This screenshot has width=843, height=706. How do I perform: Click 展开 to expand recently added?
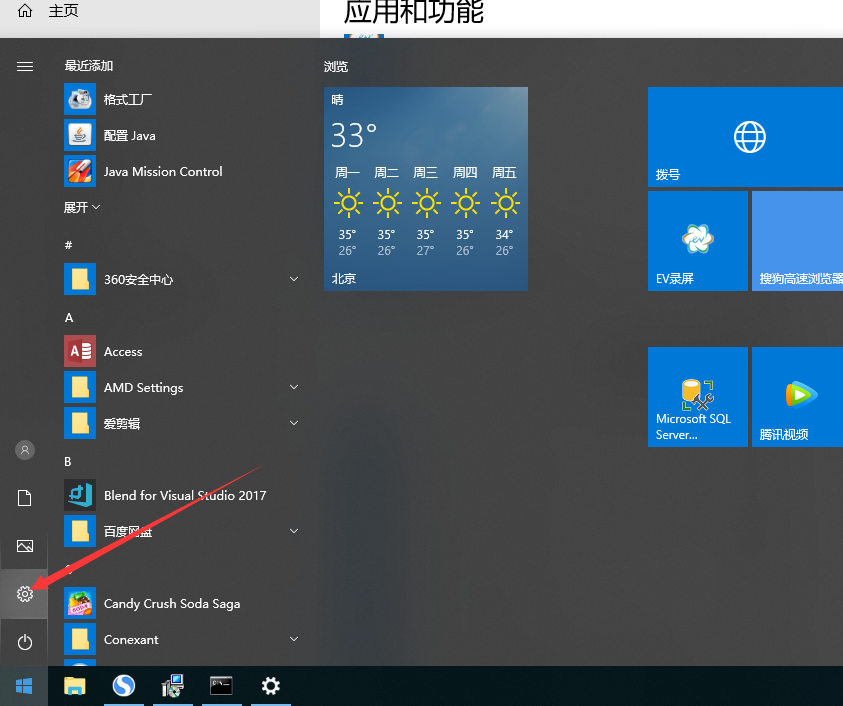pos(82,207)
